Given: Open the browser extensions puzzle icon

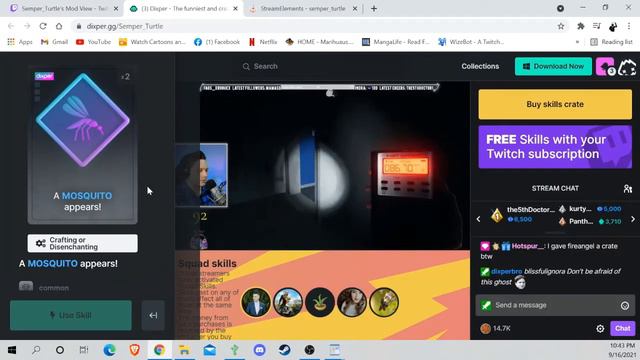Looking at the screenshot, I should (x=580, y=26).
